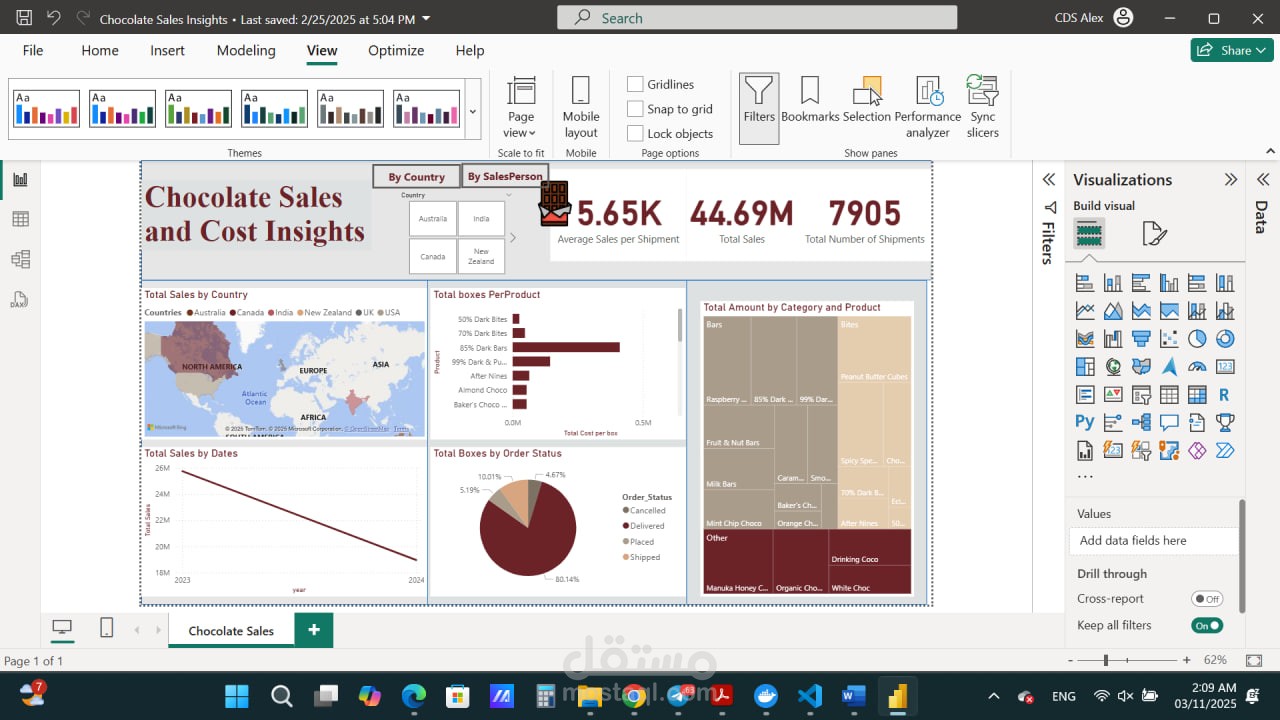Add a new report page
The width and height of the screenshot is (1280, 720).
[314, 630]
